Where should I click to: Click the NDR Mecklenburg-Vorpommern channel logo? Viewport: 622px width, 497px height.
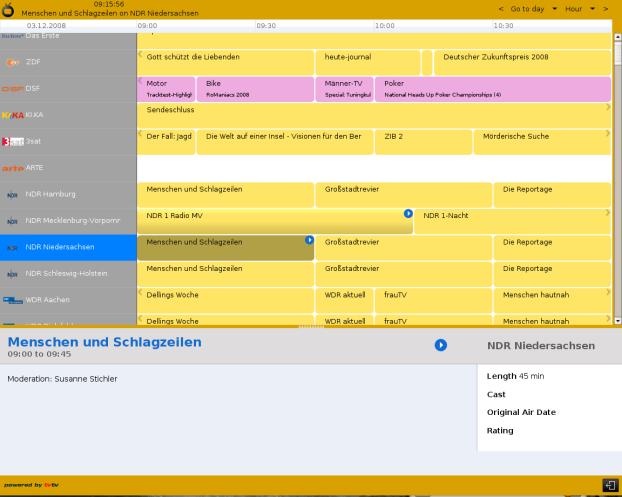12,221
